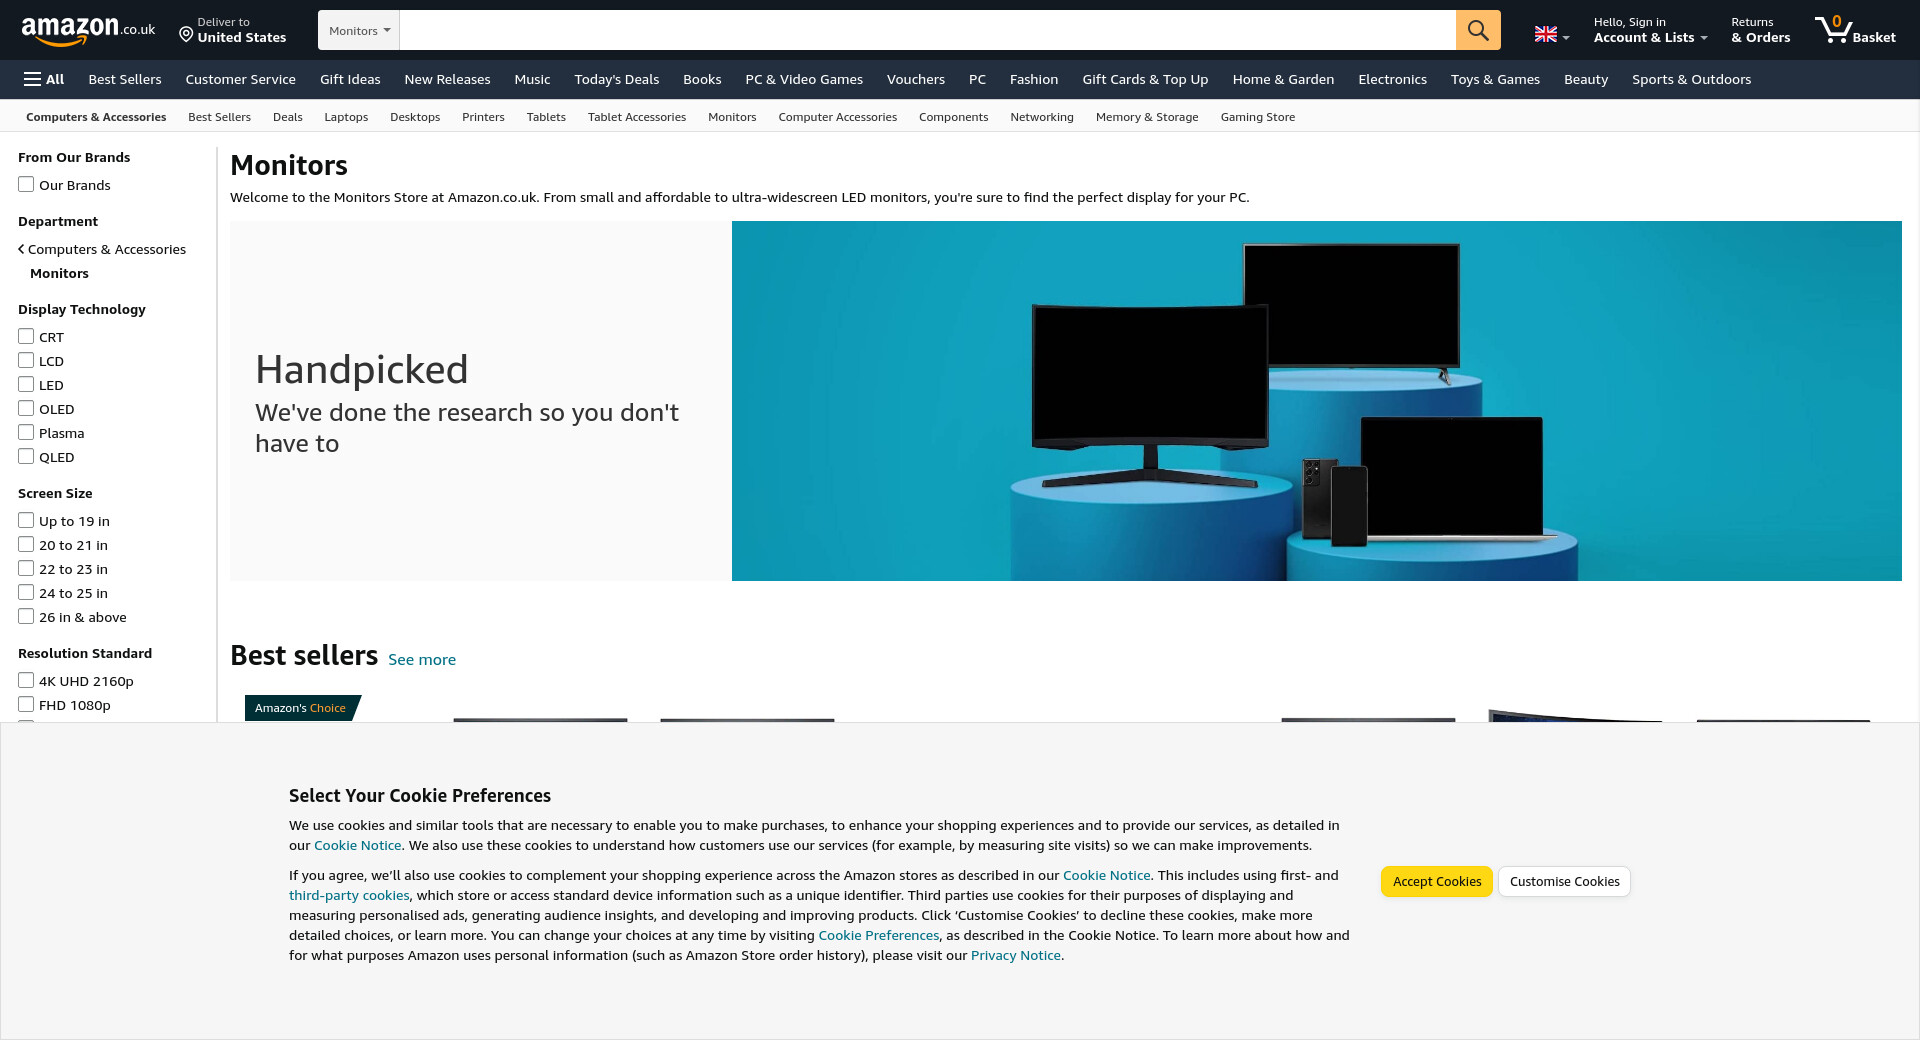Tick the Our Brands checkbox
Viewport: 1920px width, 1040px height.
pos(26,184)
